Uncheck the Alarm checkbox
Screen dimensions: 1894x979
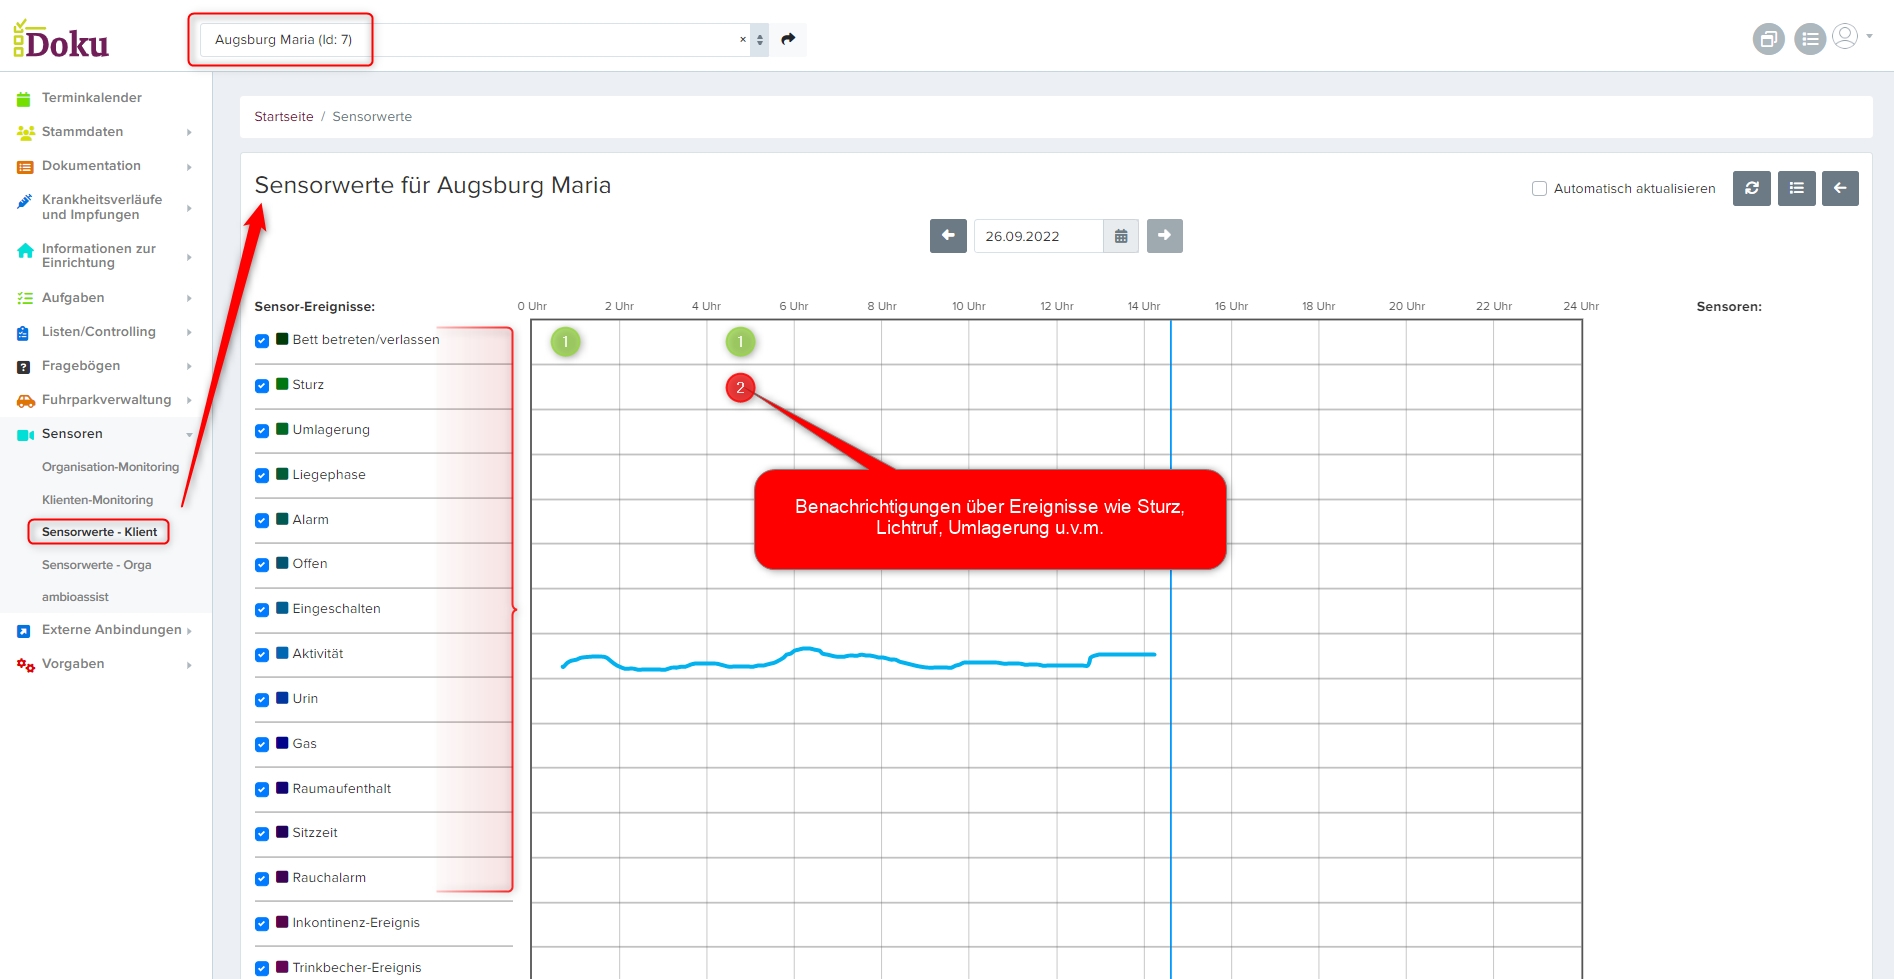pyautogui.click(x=262, y=521)
